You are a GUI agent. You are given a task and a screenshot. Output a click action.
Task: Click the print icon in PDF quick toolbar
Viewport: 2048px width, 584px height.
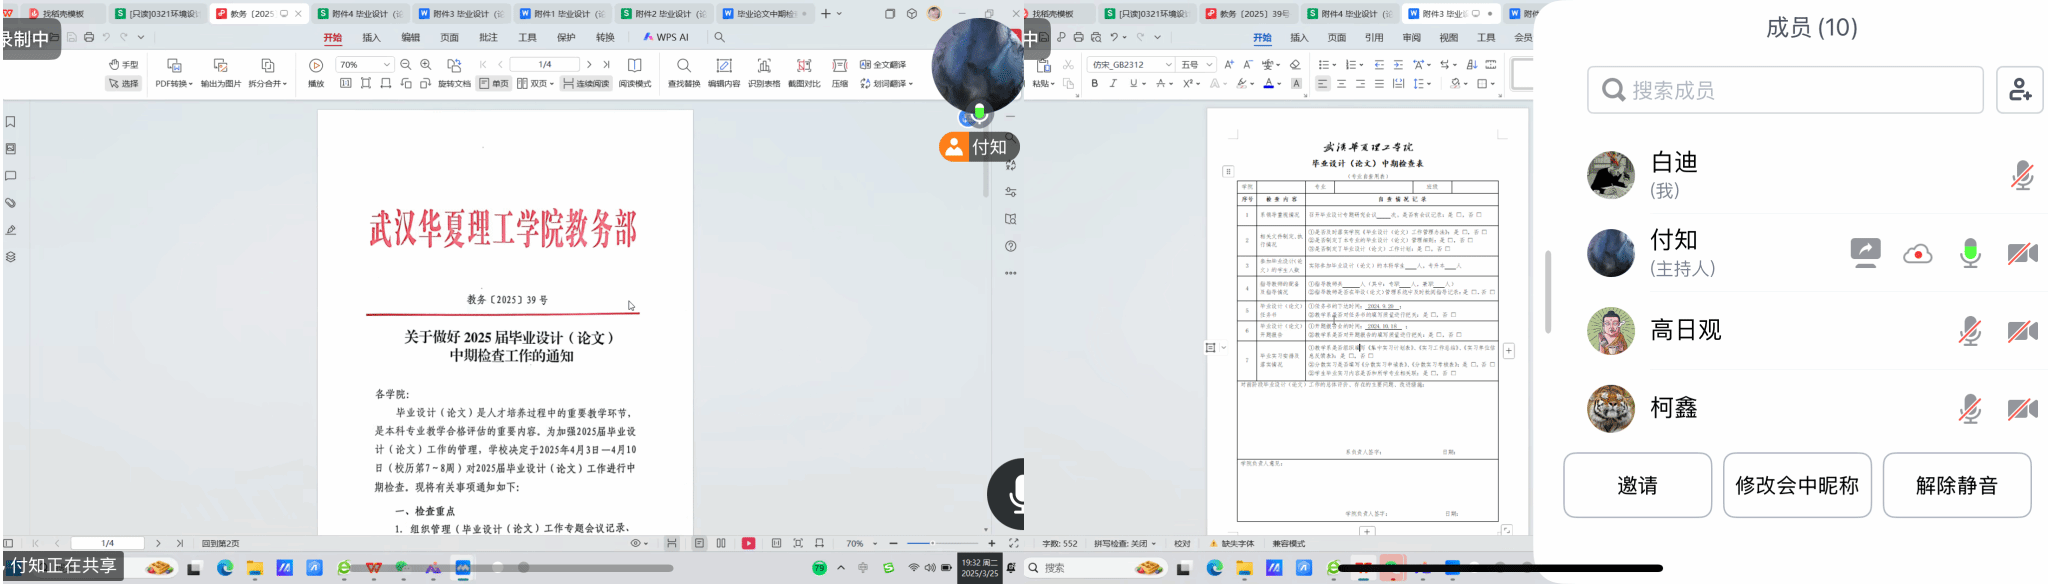click(89, 37)
